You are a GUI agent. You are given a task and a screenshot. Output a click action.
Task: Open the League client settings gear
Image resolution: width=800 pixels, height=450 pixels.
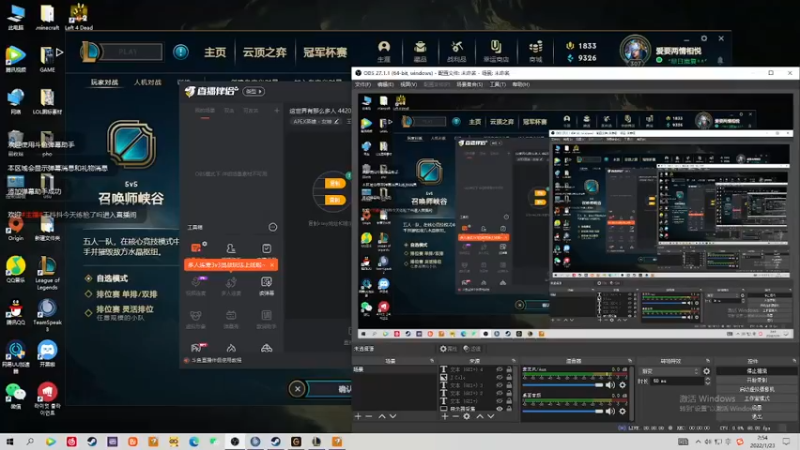[x=704, y=38]
